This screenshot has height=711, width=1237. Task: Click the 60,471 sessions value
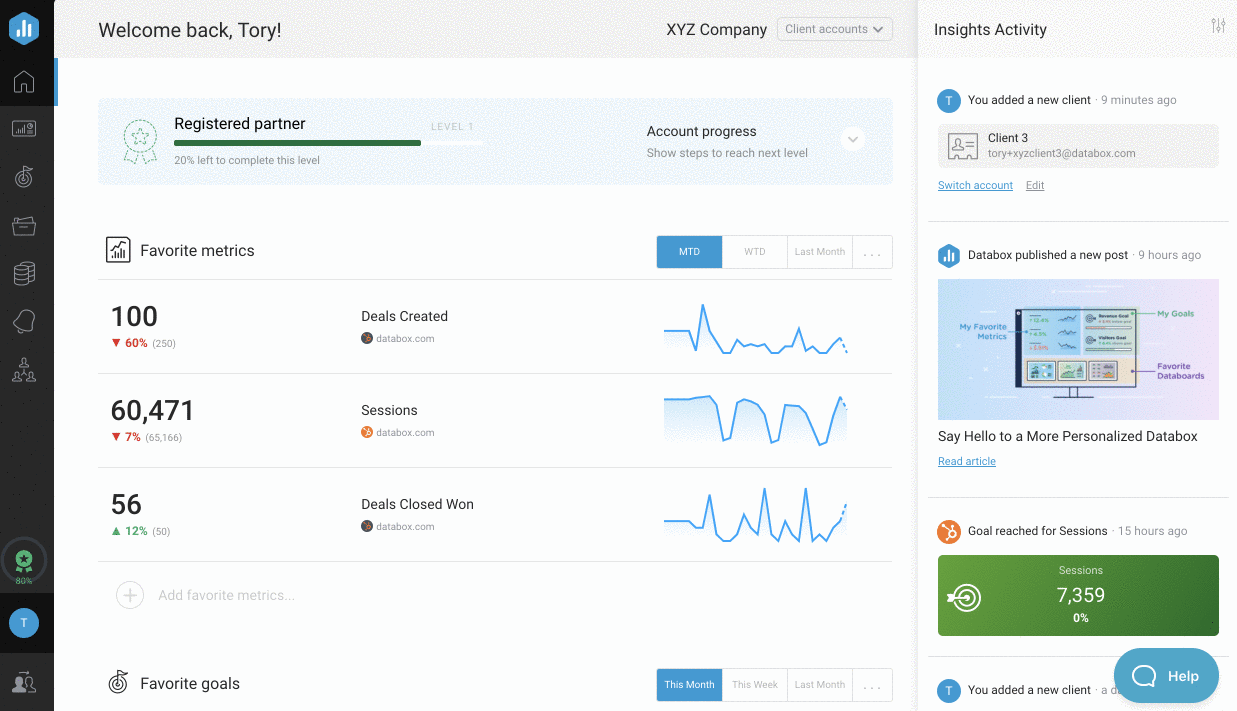(x=153, y=411)
